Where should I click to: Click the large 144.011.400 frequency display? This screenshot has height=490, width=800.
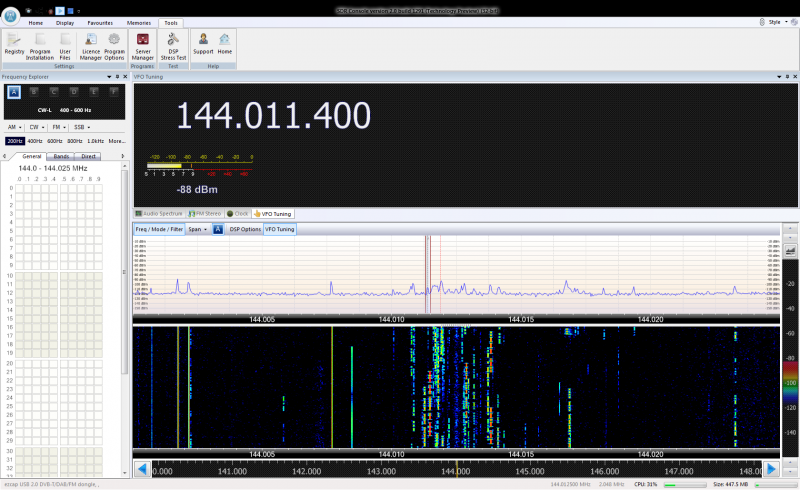click(x=274, y=116)
